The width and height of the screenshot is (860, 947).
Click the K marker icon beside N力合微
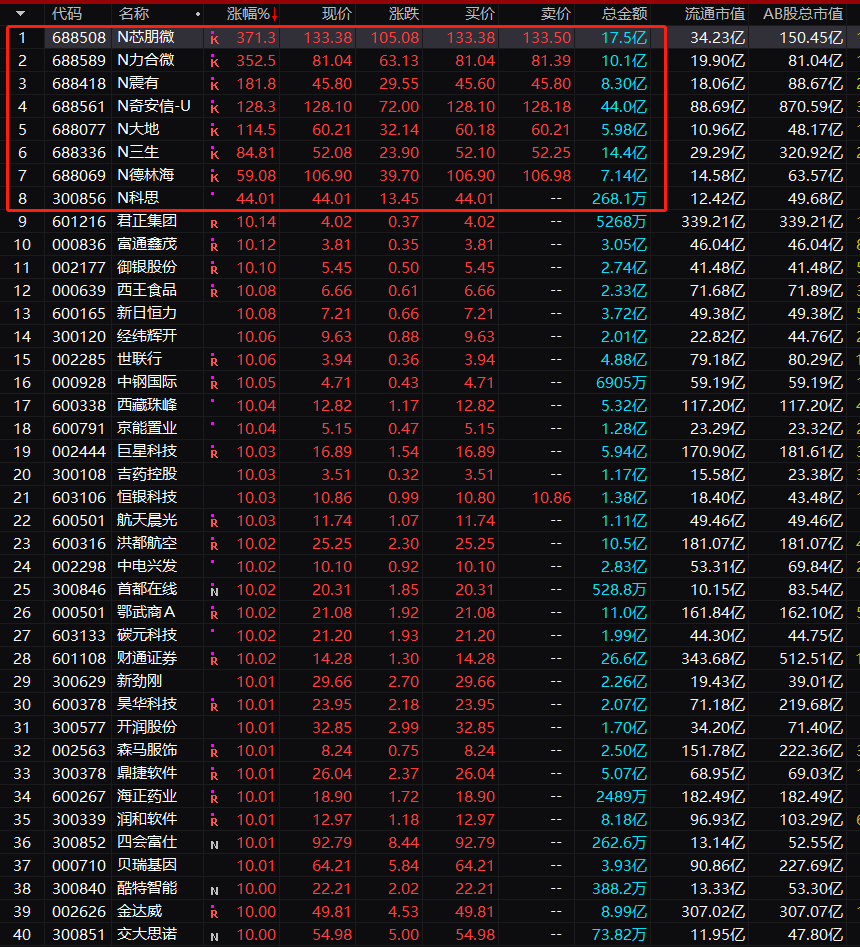[x=214, y=62]
